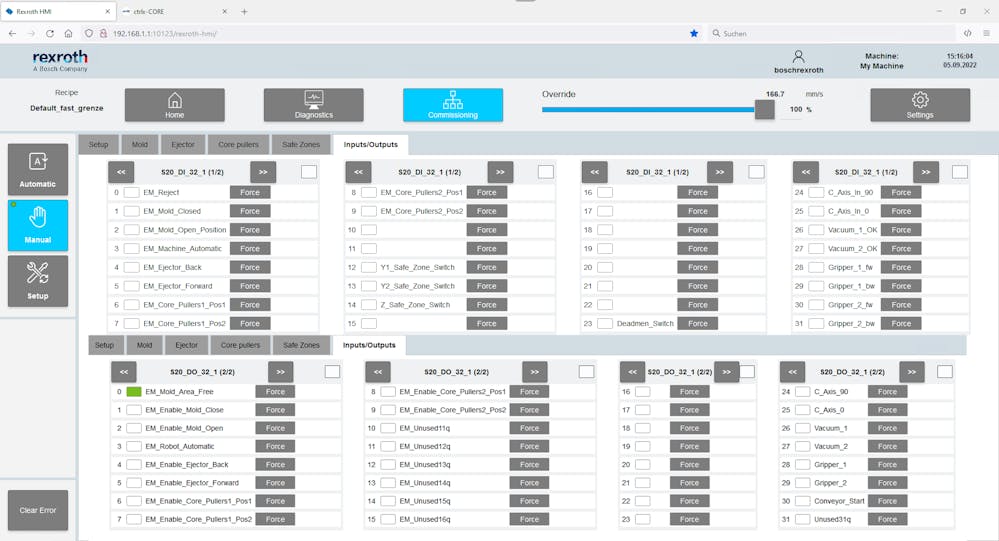Screen dimensions: 999x541
Task: Open the Setup tools mode
Action: pos(38,281)
